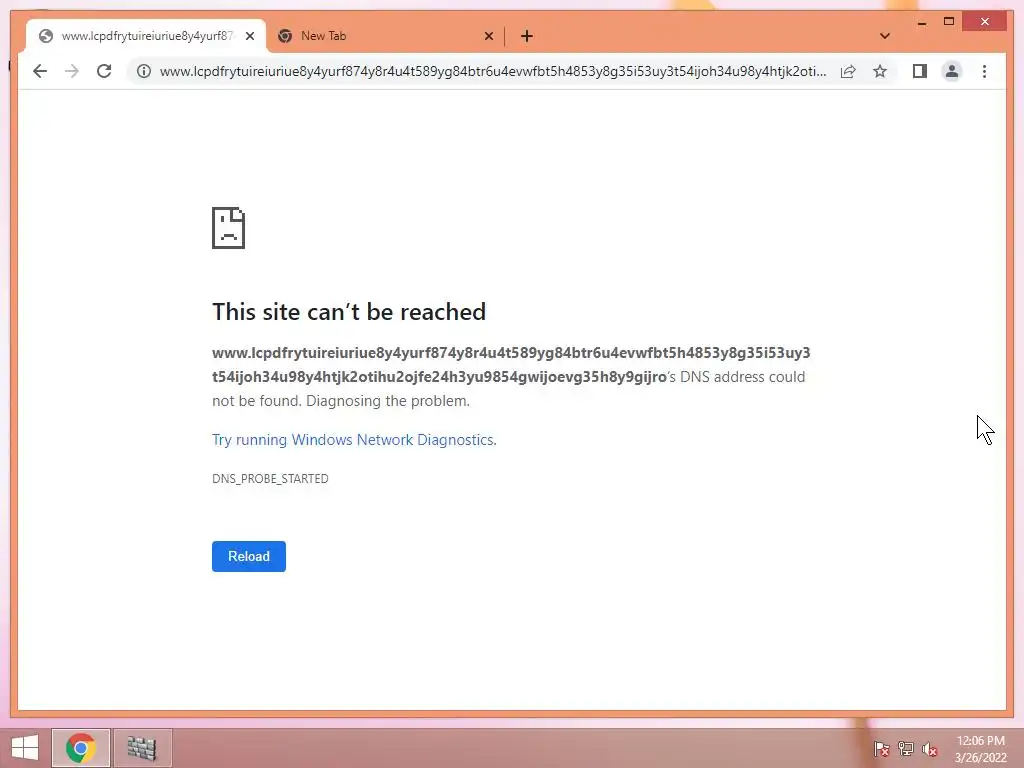The height and width of the screenshot is (768, 1024).
Task: Toggle the browser side panel
Action: pyautogui.click(x=920, y=71)
